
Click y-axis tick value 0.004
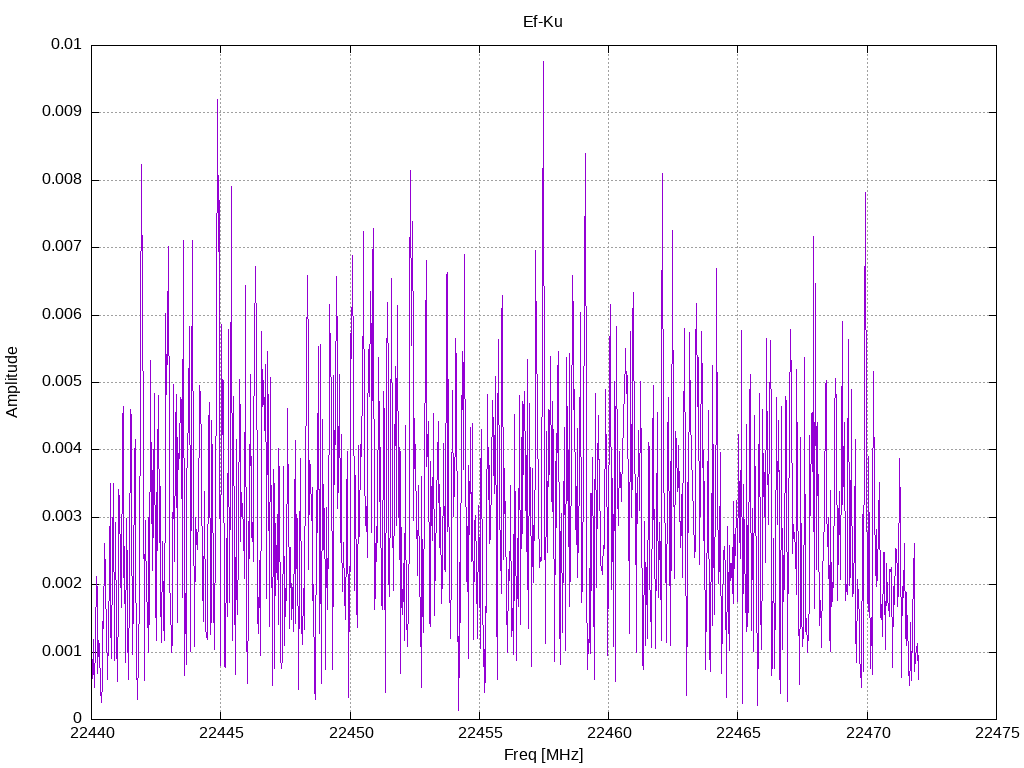pos(62,449)
